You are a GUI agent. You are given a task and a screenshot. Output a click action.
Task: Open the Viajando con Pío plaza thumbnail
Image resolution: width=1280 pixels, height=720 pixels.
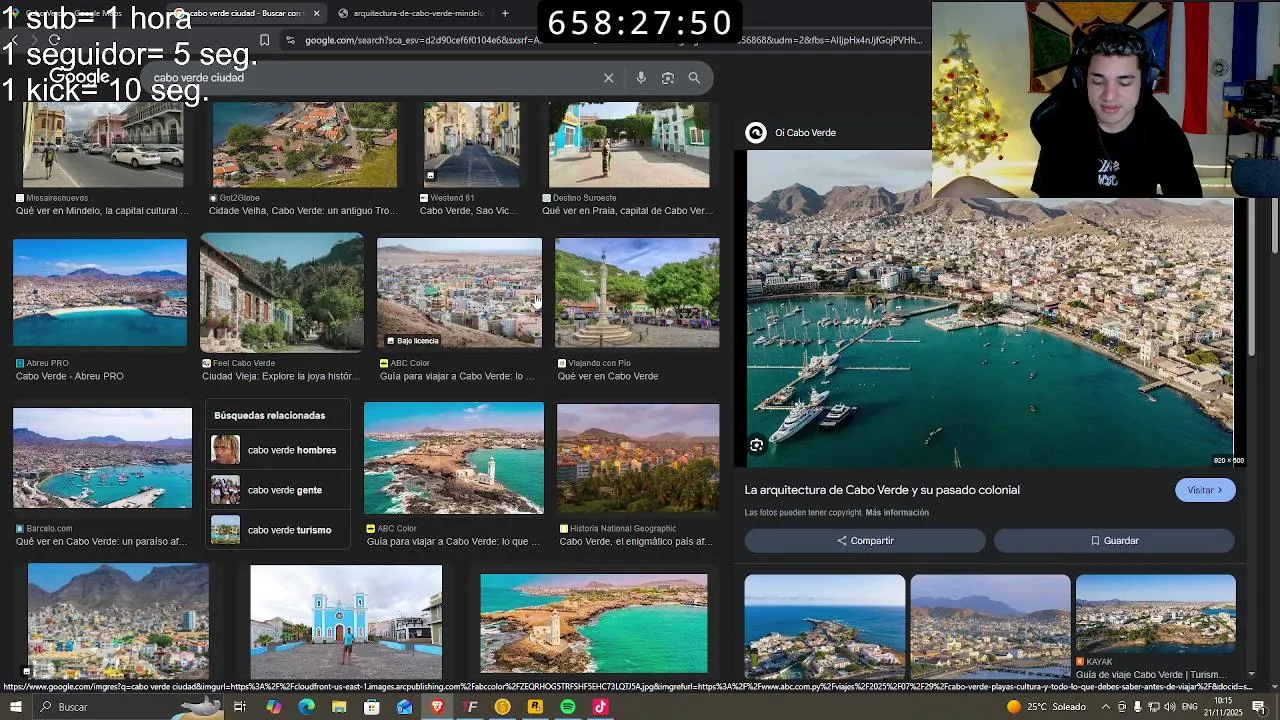637,292
